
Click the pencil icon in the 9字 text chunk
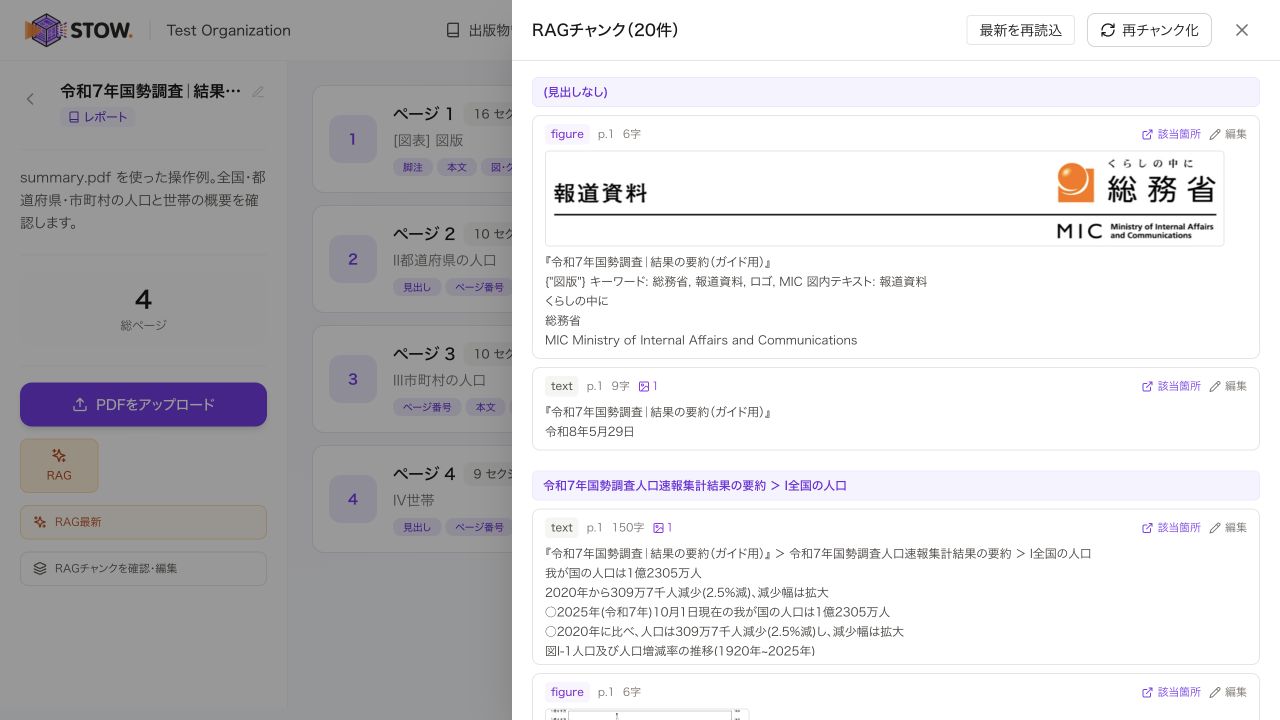click(x=1215, y=386)
